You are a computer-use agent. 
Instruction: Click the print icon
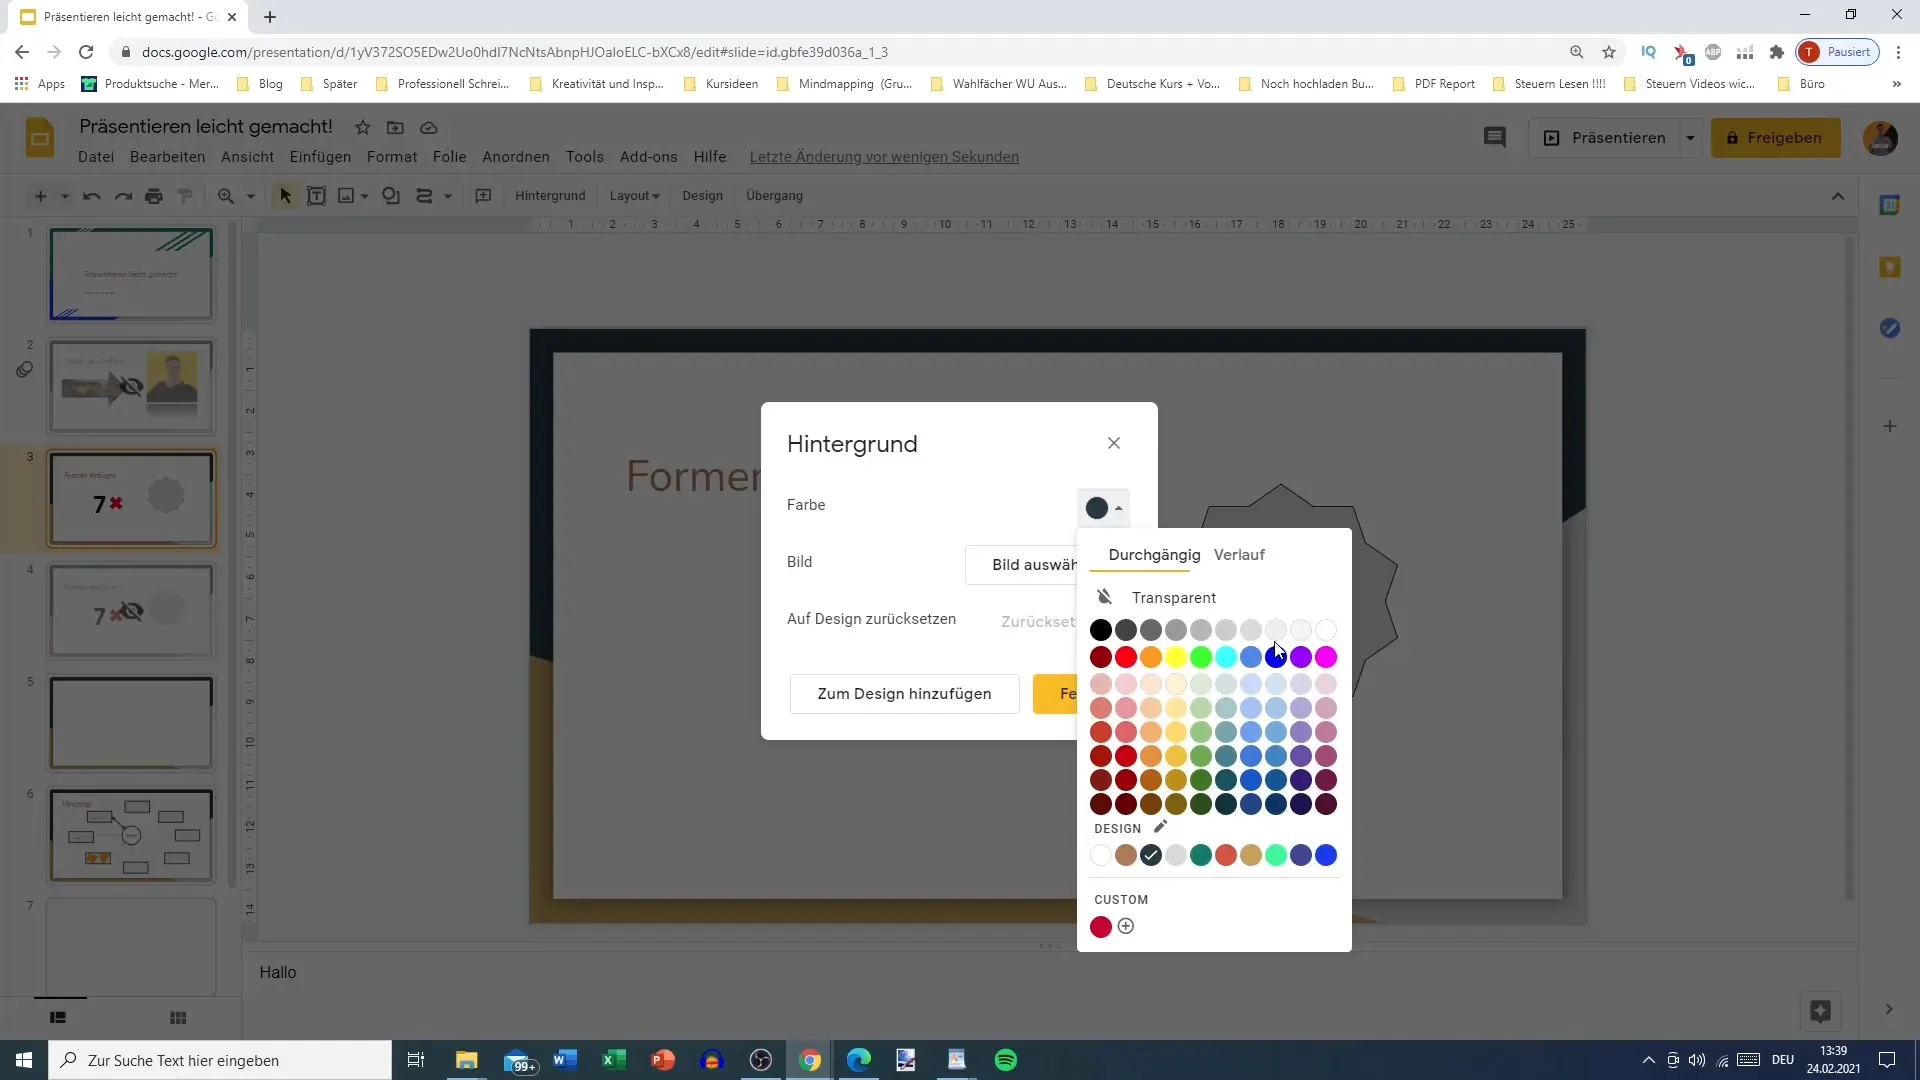tap(154, 196)
